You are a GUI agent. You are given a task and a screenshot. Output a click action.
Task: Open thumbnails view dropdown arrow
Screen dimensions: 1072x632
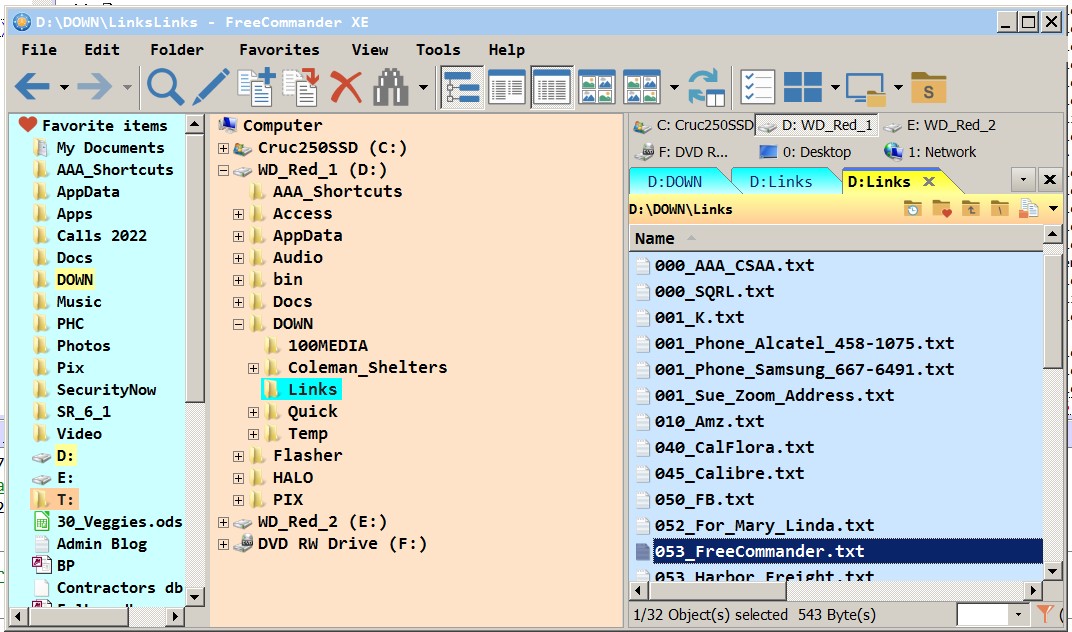pyautogui.click(x=674, y=87)
